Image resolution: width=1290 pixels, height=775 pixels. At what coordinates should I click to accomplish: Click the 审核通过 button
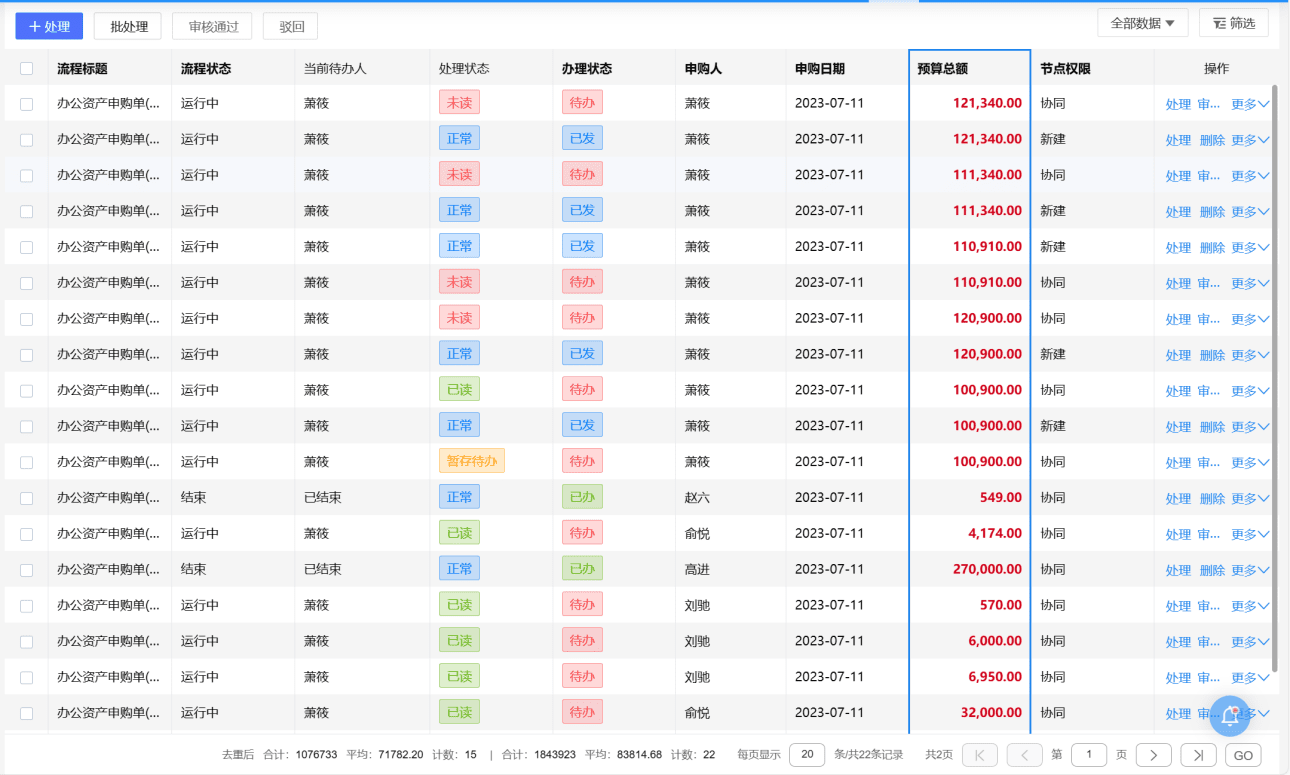click(x=212, y=26)
